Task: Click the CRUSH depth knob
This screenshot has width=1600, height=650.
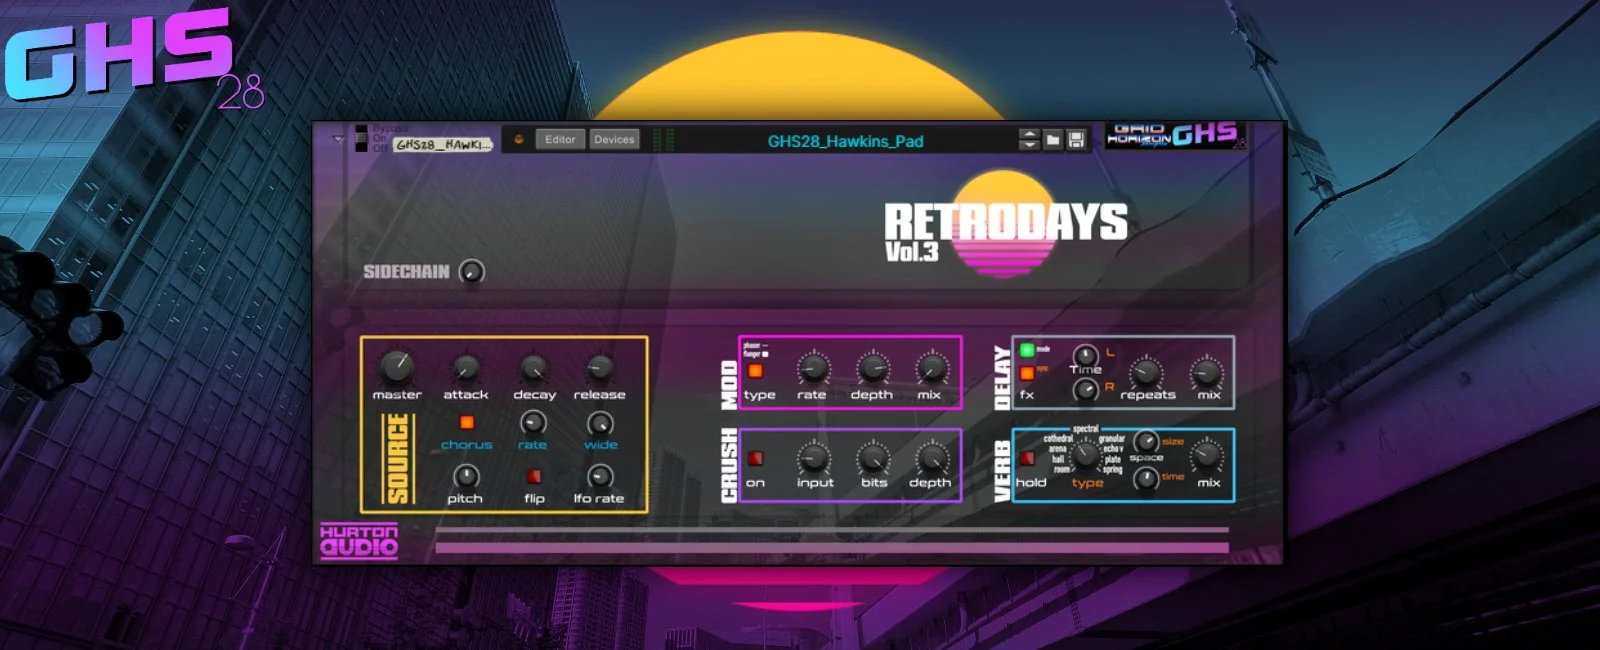Action: [x=932, y=459]
